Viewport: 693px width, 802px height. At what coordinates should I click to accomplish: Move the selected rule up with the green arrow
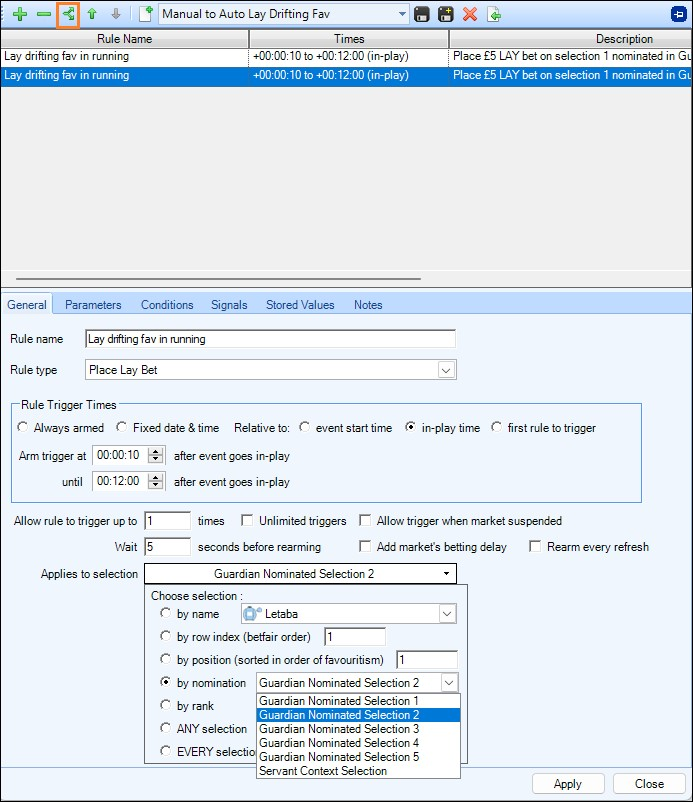[x=92, y=14]
